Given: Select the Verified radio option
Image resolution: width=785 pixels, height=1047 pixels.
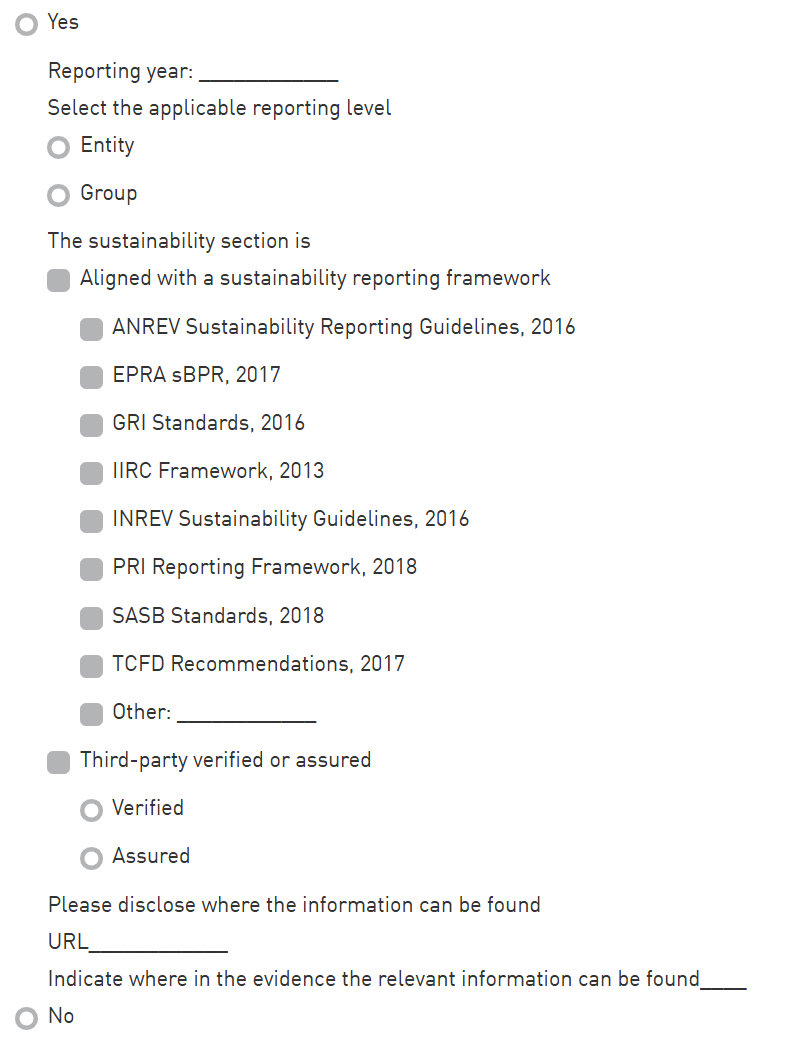Looking at the screenshot, I should pyautogui.click(x=92, y=810).
